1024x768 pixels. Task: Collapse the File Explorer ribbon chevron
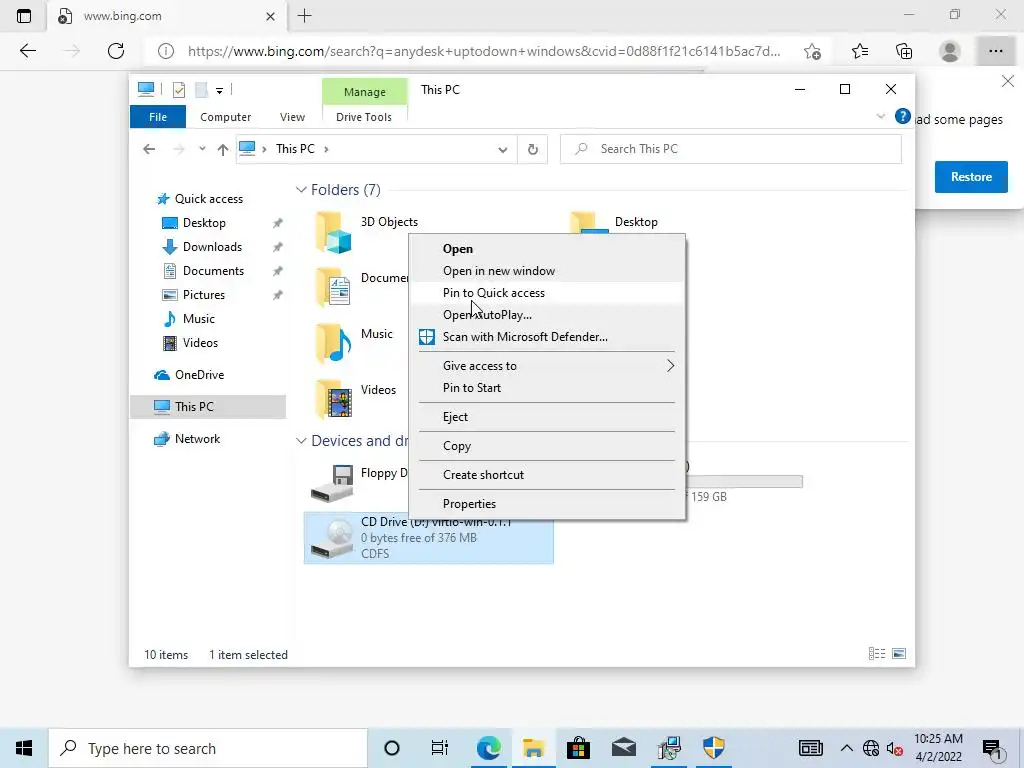pyautogui.click(x=880, y=116)
